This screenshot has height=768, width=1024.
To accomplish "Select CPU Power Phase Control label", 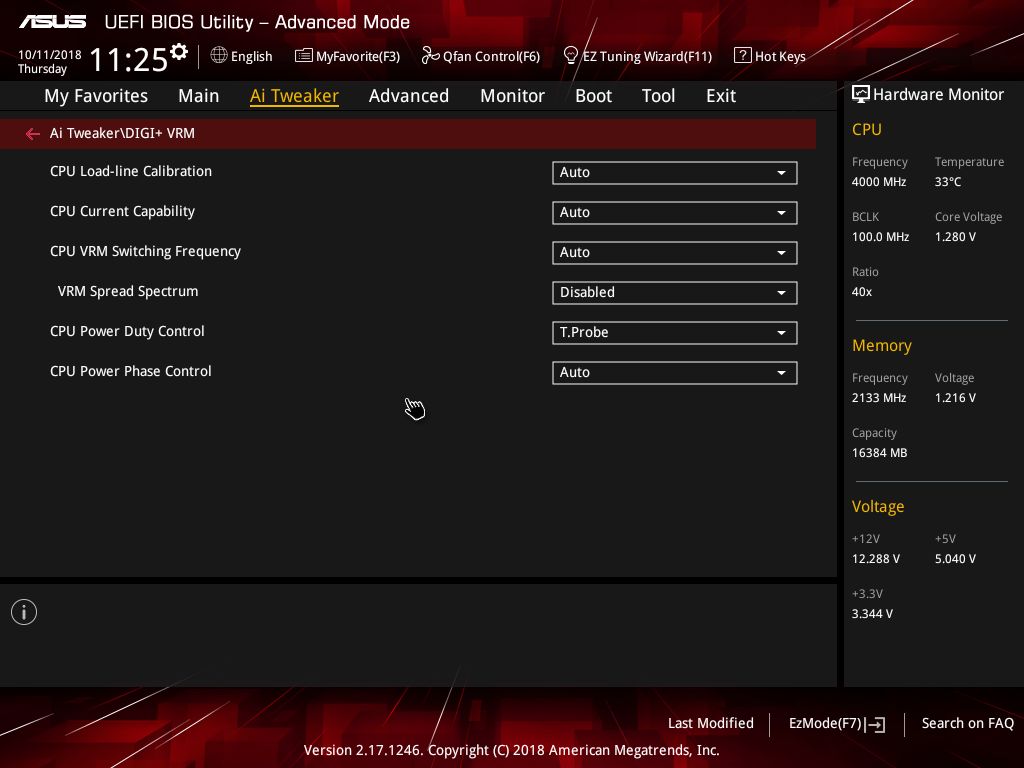I will point(131,371).
